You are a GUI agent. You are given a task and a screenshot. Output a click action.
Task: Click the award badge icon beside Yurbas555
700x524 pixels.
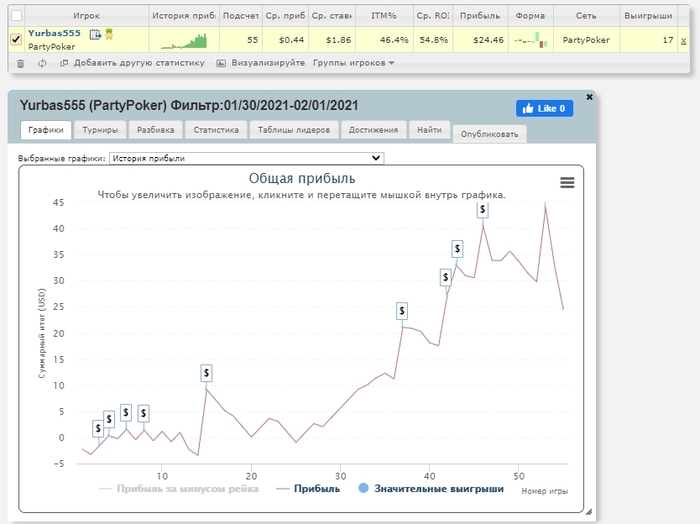[x=109, y=34]
